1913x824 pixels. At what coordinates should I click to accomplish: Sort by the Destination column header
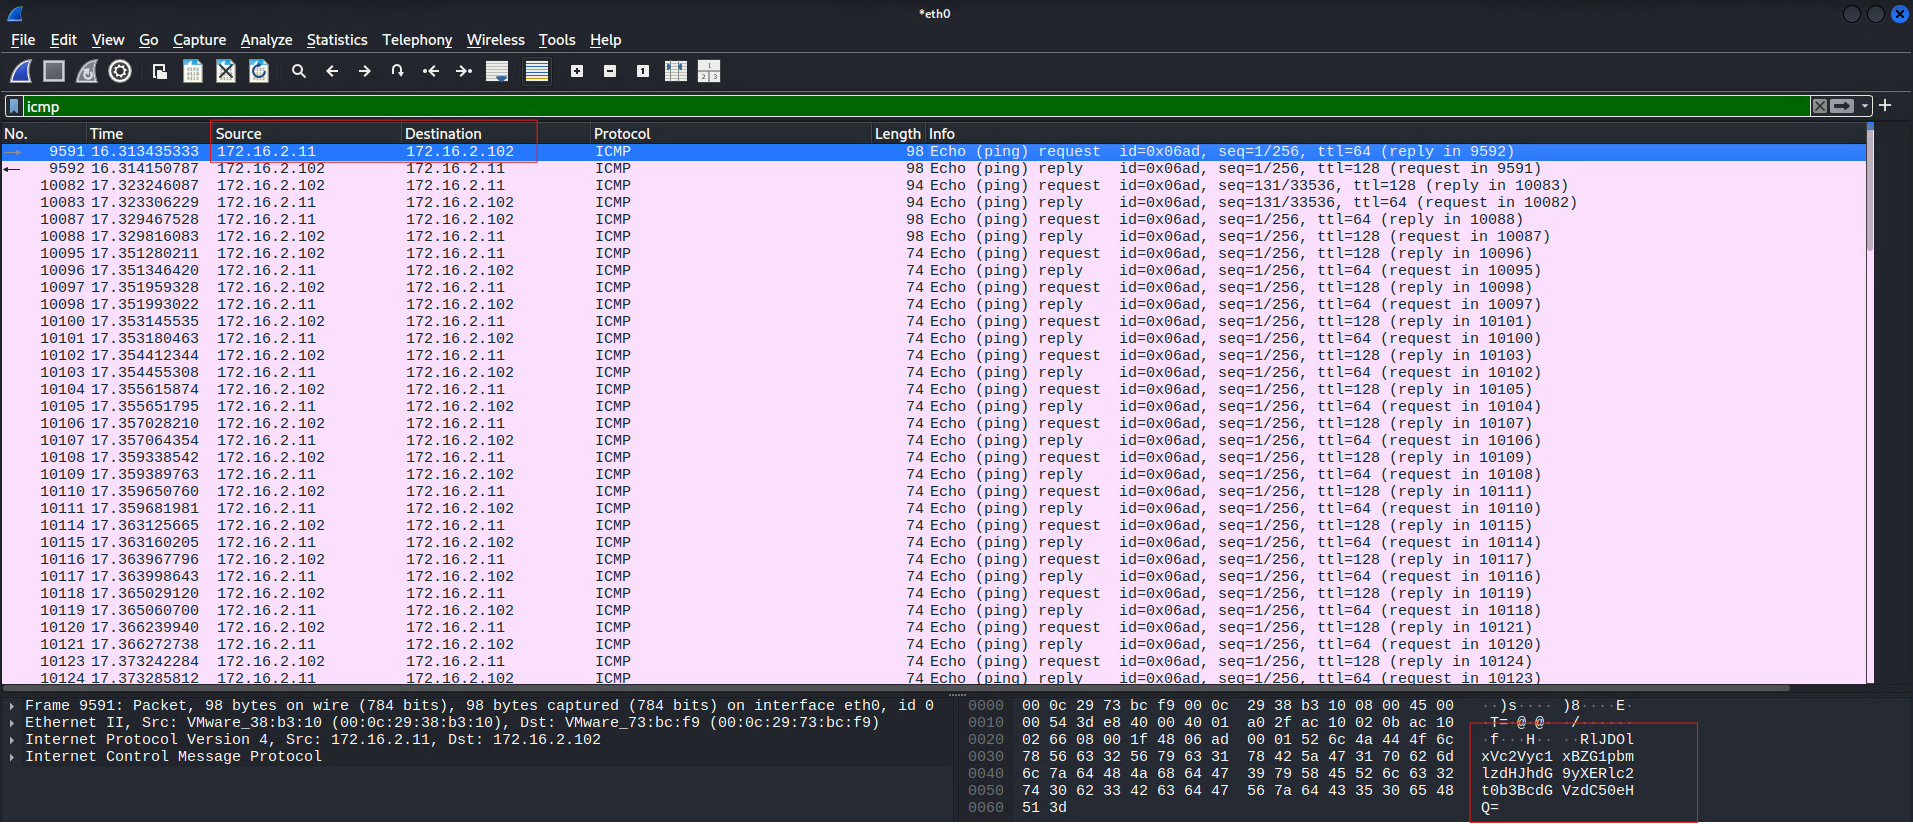coord(496,134)
